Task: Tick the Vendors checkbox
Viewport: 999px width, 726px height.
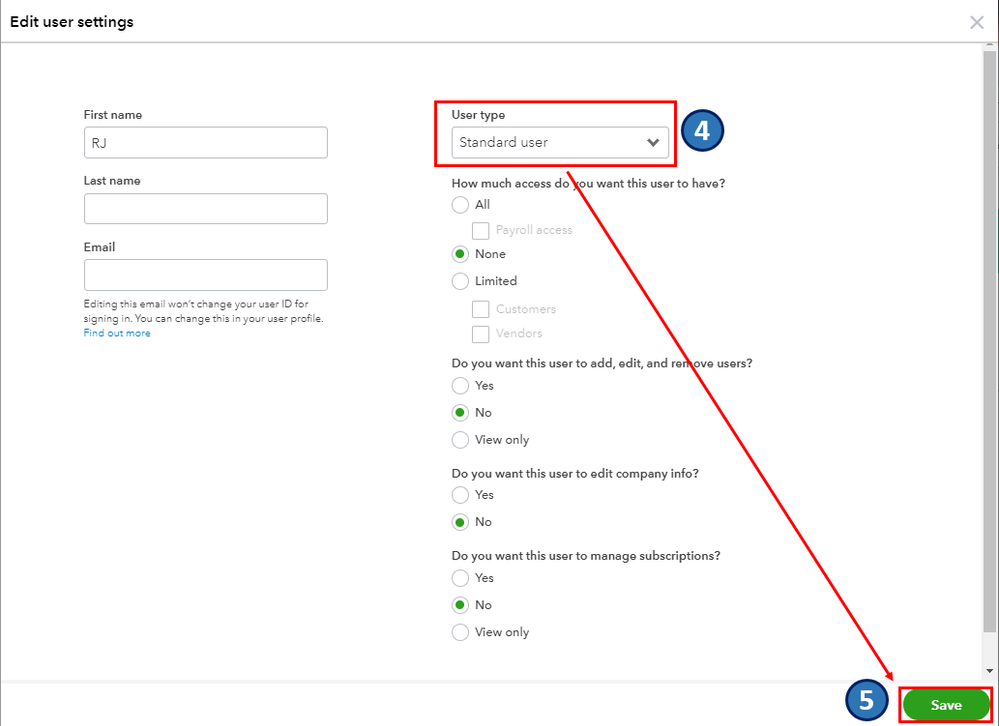Action: 480,334
